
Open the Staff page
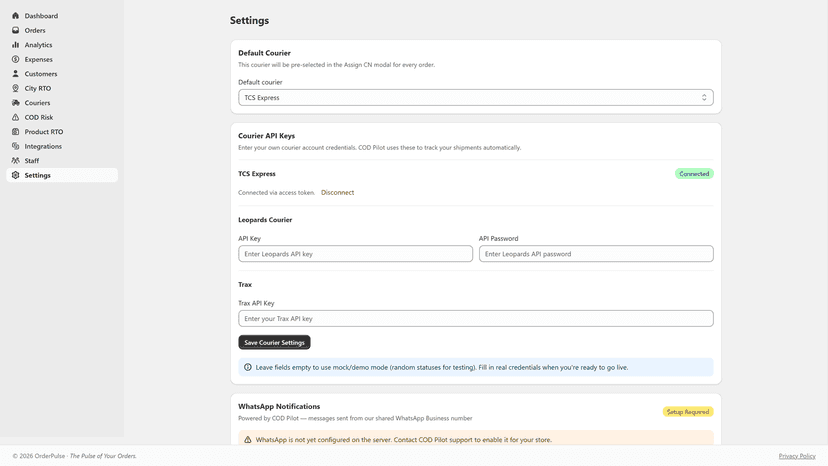(62, 161)
